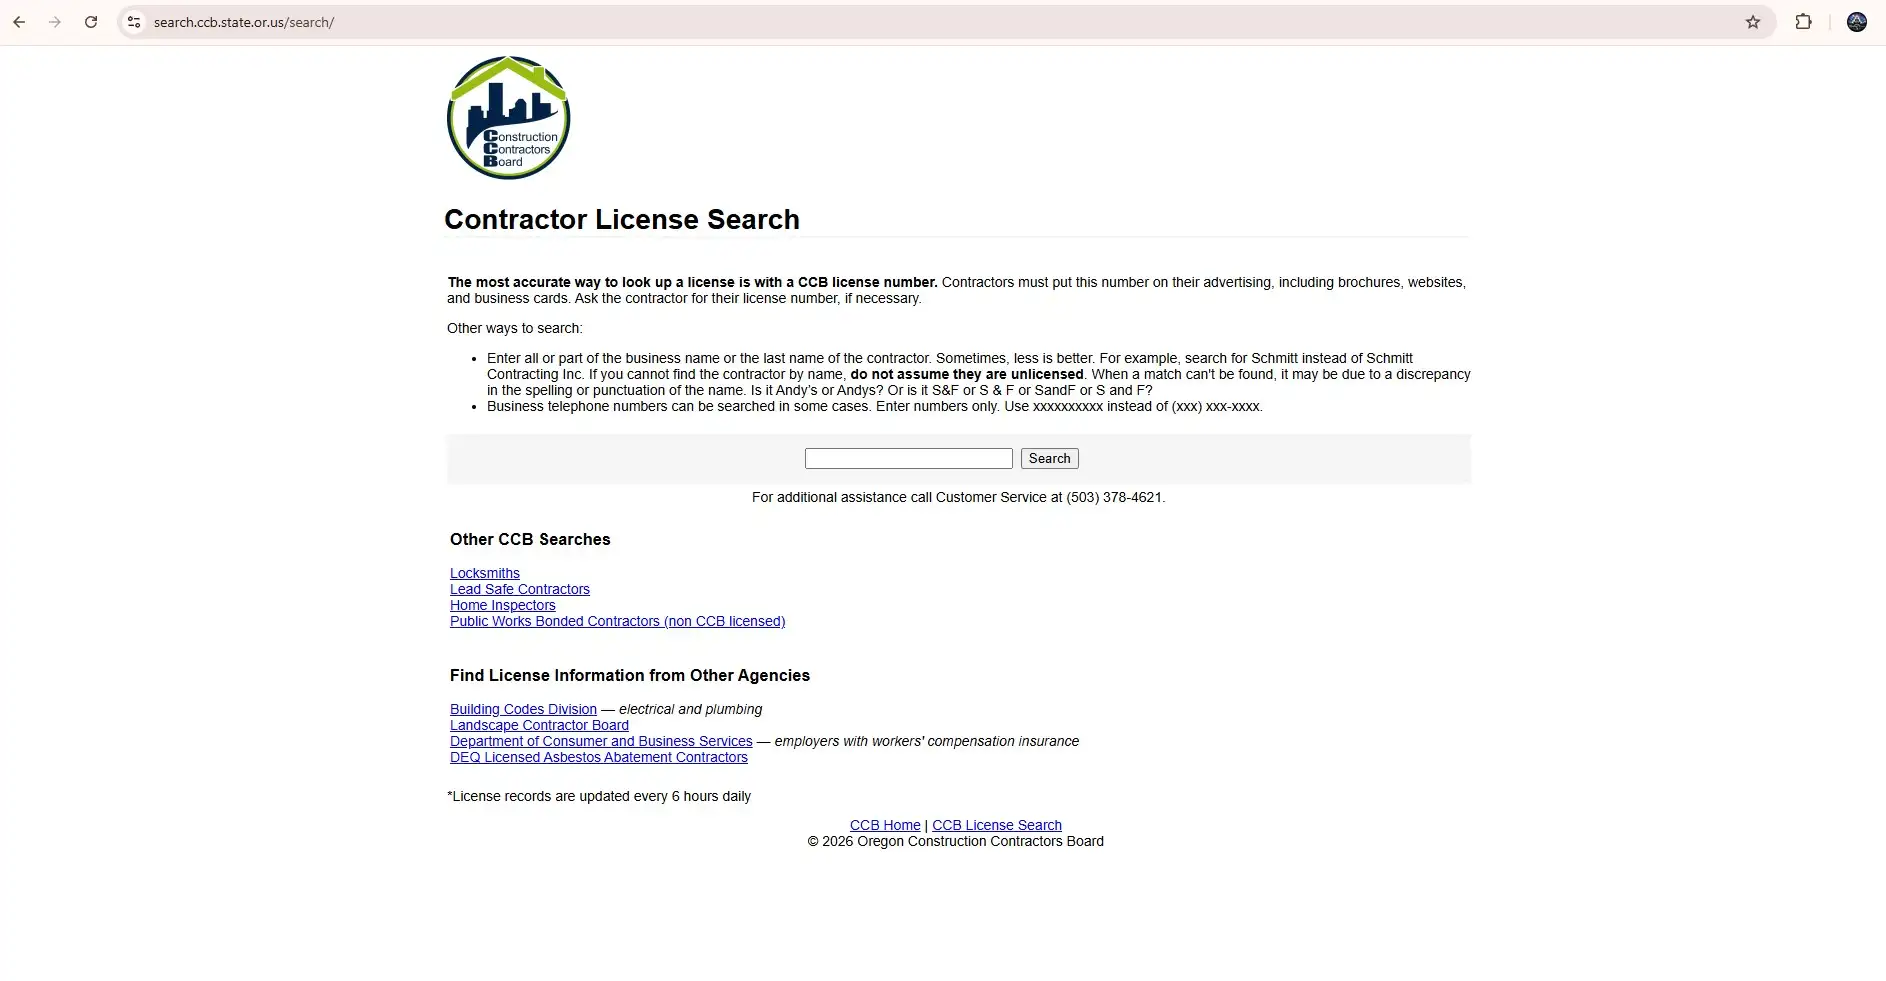The image size is (1886, 981).
Task: Bookmark this page with the star icon
Action: [x=1752, y=22]
